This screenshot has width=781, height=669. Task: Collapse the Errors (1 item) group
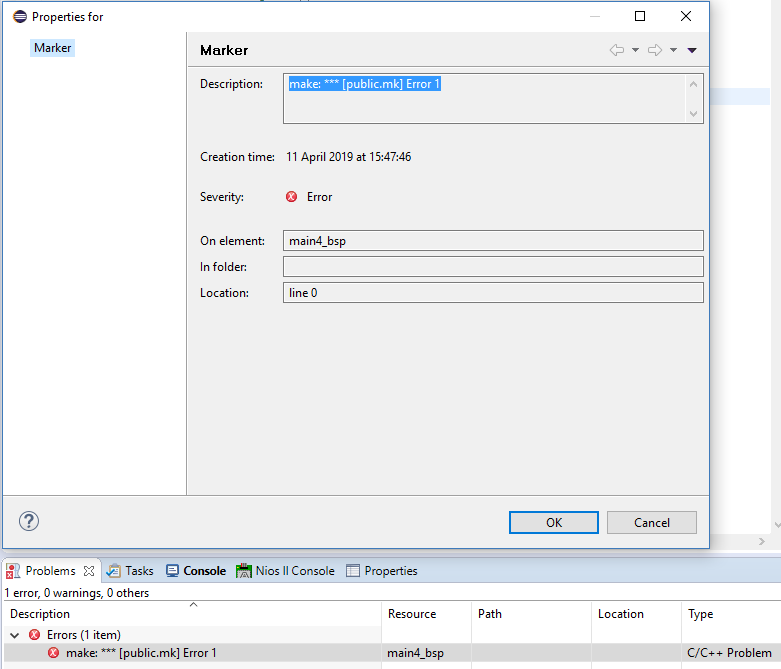click(x=15, y=635)
